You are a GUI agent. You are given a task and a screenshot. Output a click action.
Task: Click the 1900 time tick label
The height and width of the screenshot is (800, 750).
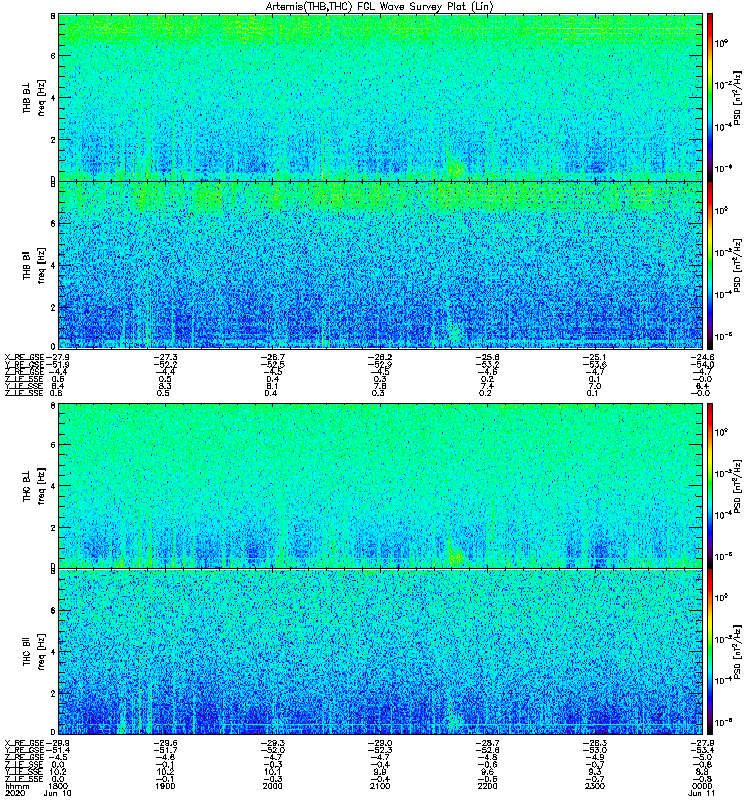click(x=165, y=786)
